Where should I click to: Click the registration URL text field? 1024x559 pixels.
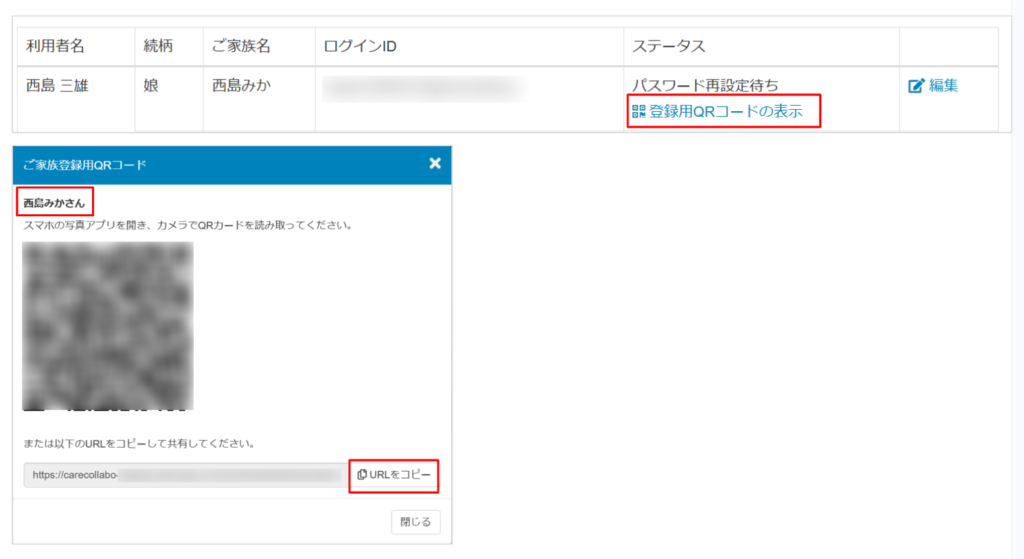[x=185, y=475]
